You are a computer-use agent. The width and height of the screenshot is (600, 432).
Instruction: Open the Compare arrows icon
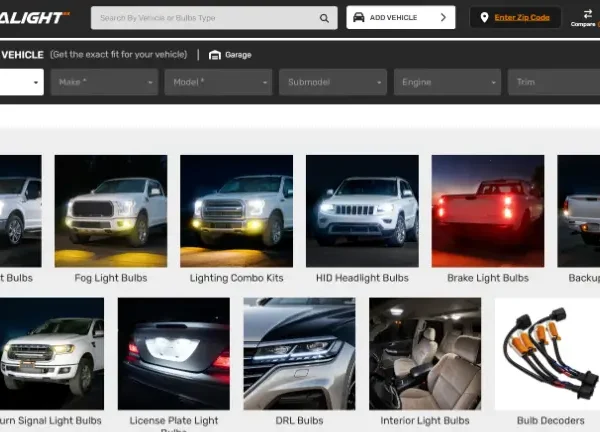(588, 14)
